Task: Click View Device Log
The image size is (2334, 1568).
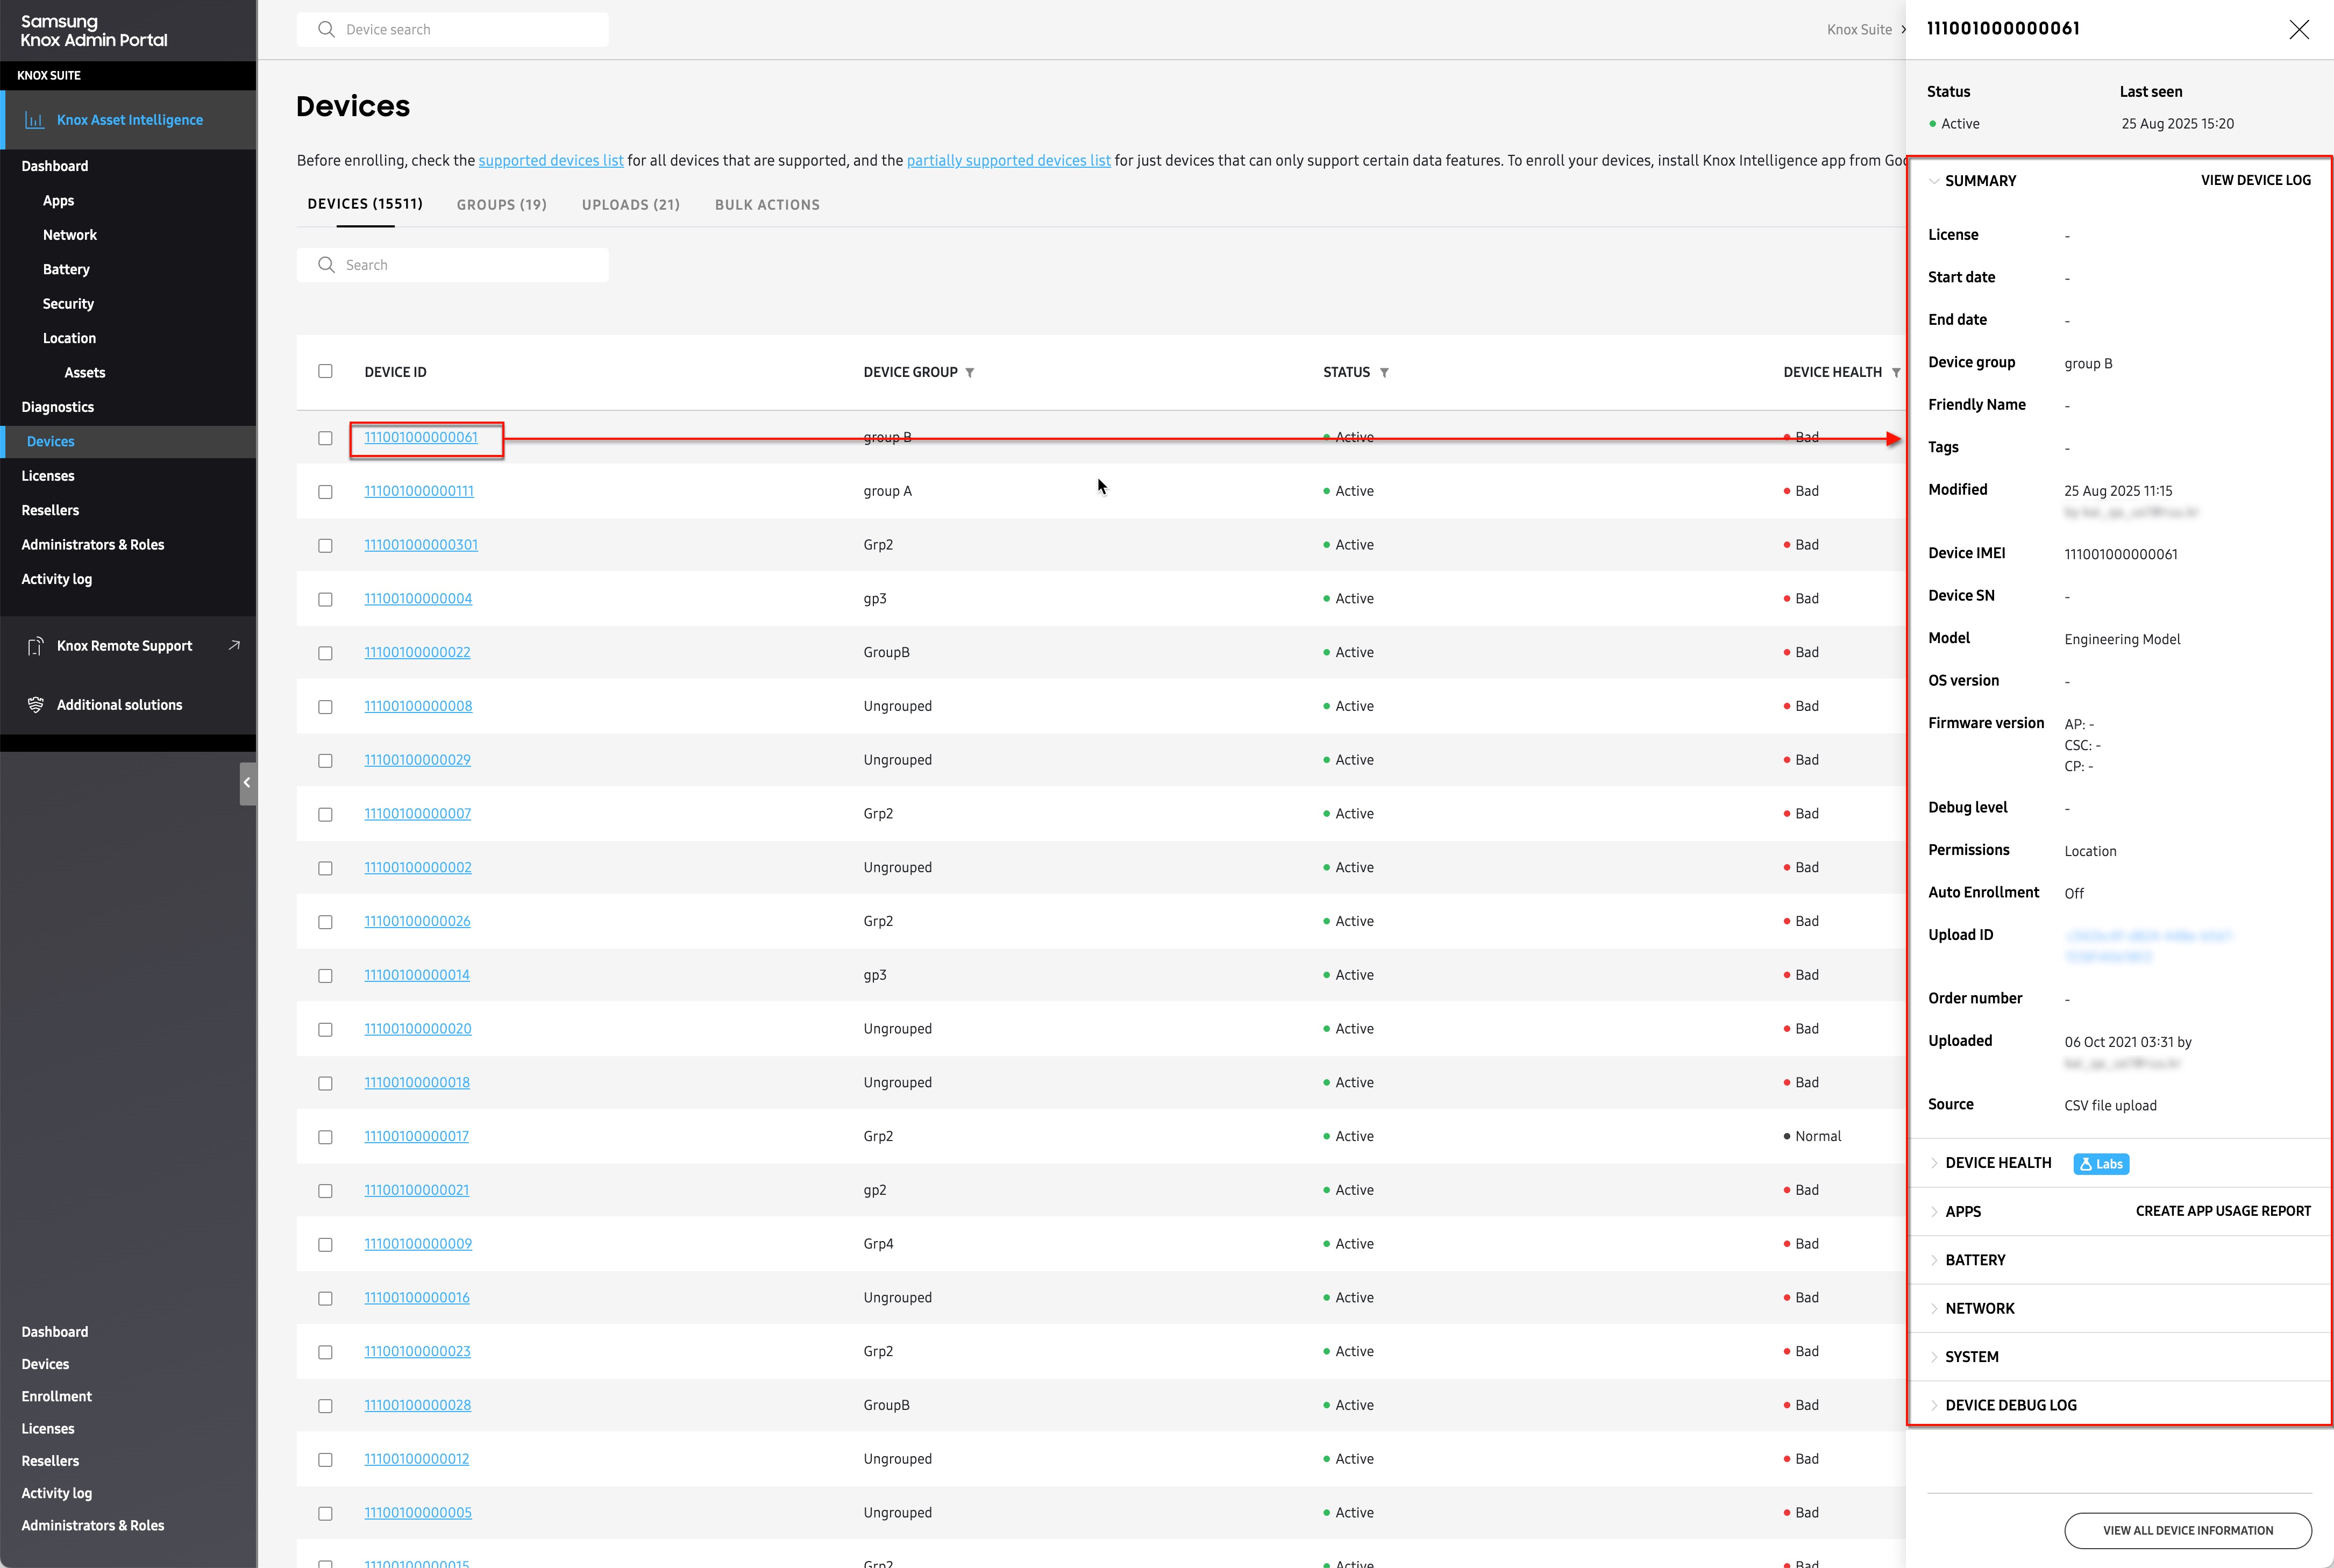Action: 2255,181
